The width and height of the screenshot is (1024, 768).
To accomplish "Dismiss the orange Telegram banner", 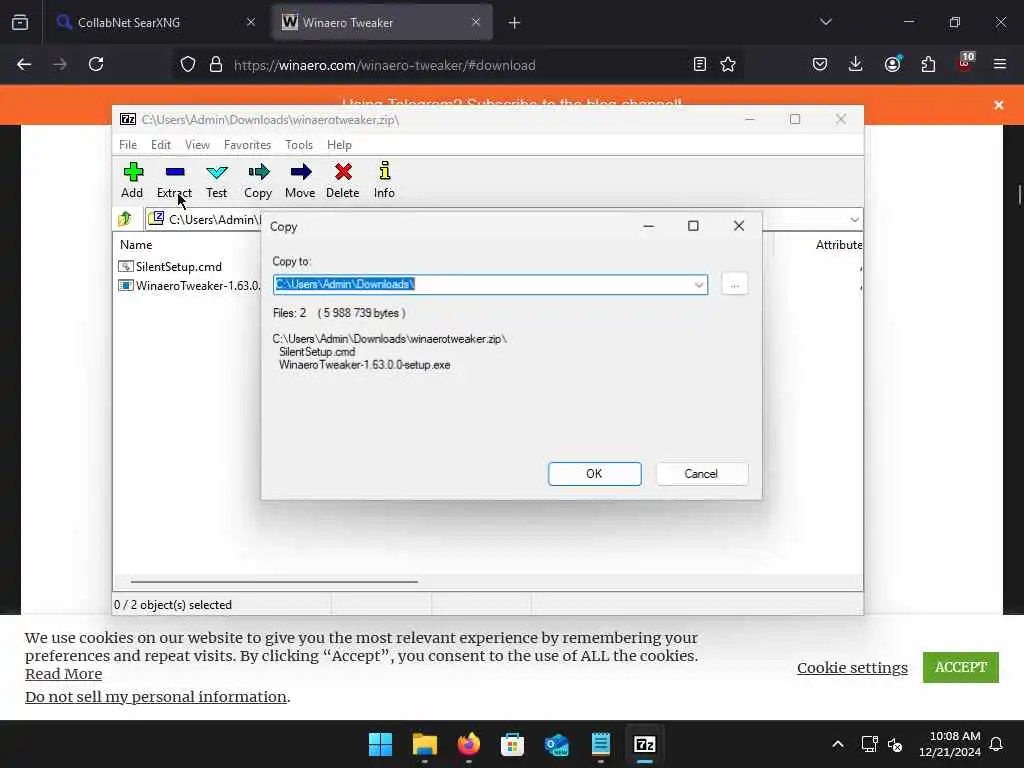I will (999, 105).
